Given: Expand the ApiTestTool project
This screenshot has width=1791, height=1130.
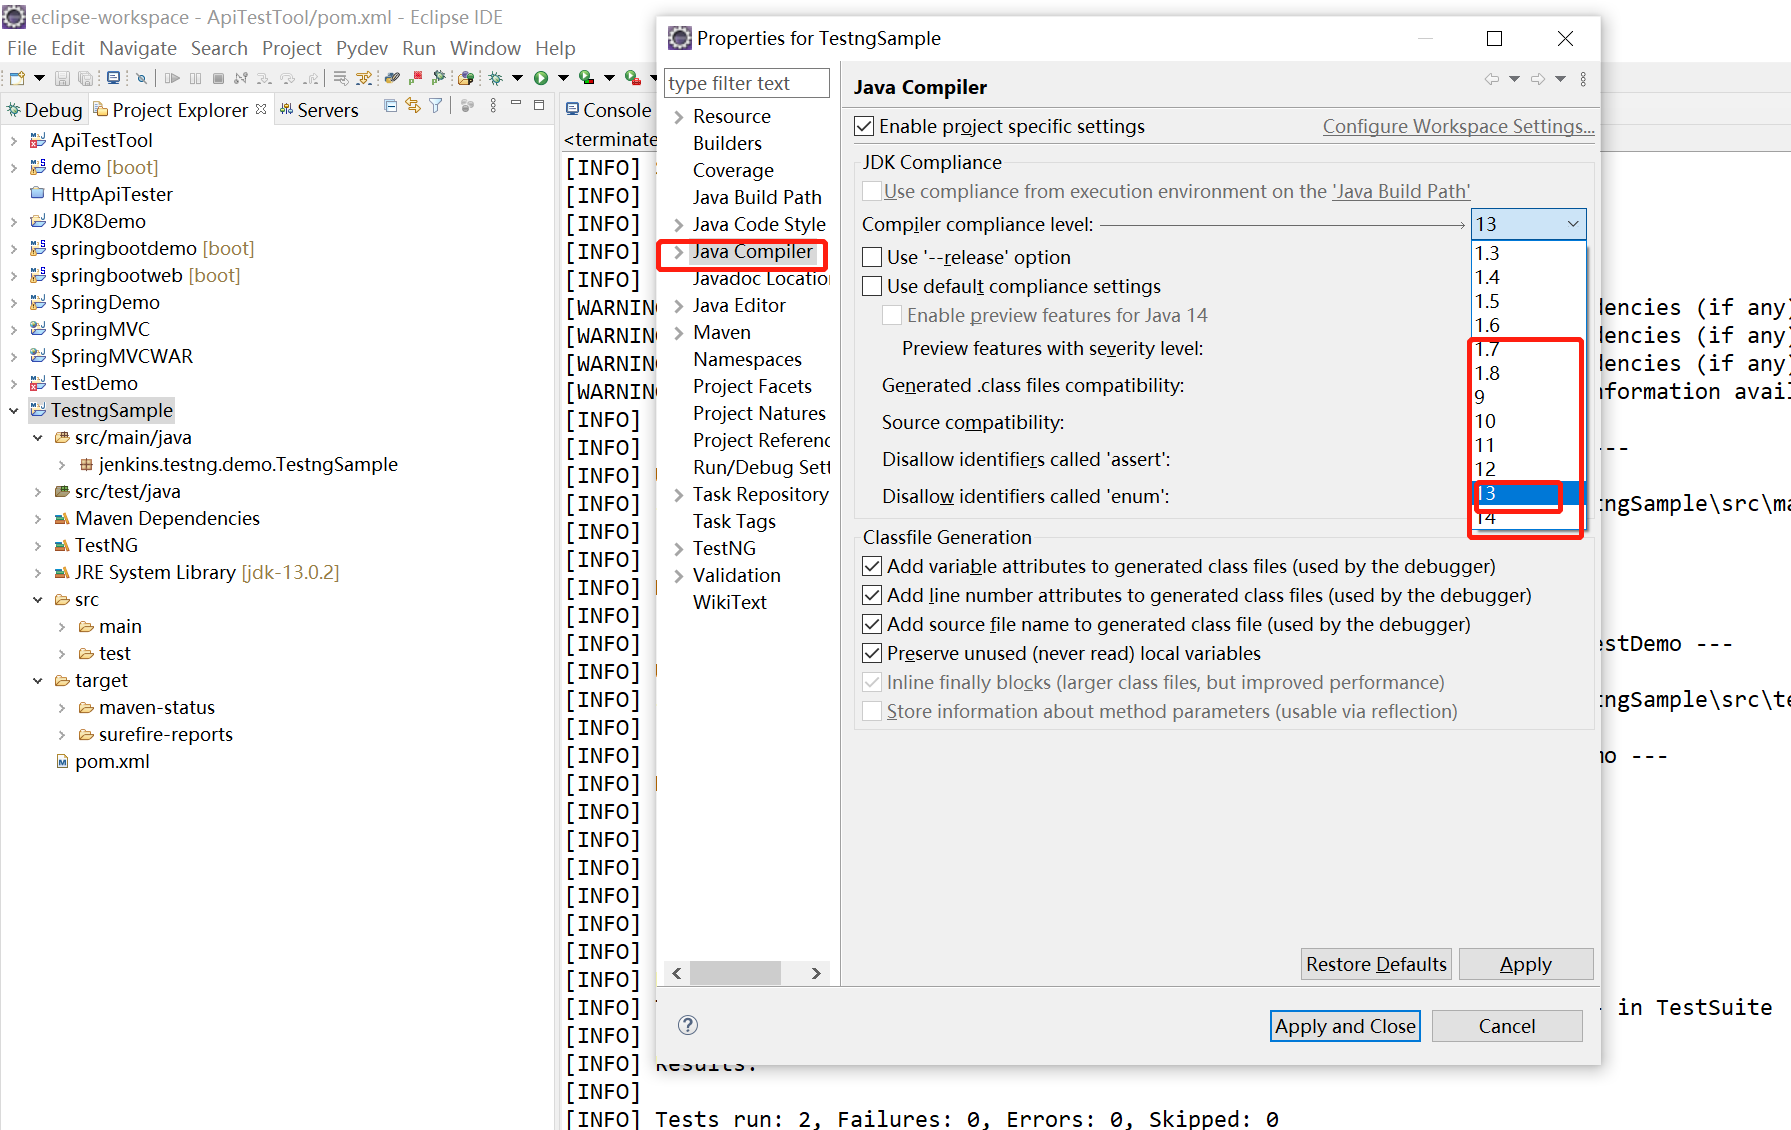Looking at the screenshot, I should point(14,141).
